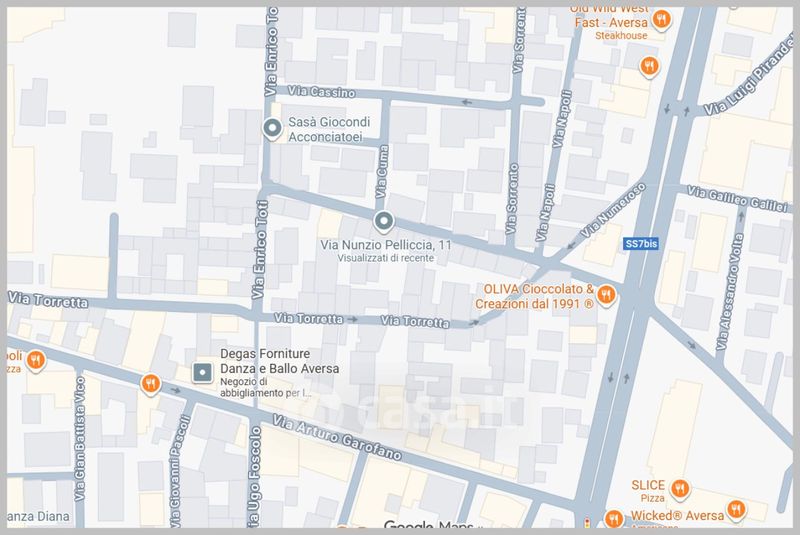800x535 pixels.
Task: Click the Old Wild West steakhouse restaurant icon
Action: pyautogui.click(x=662, y=20)
